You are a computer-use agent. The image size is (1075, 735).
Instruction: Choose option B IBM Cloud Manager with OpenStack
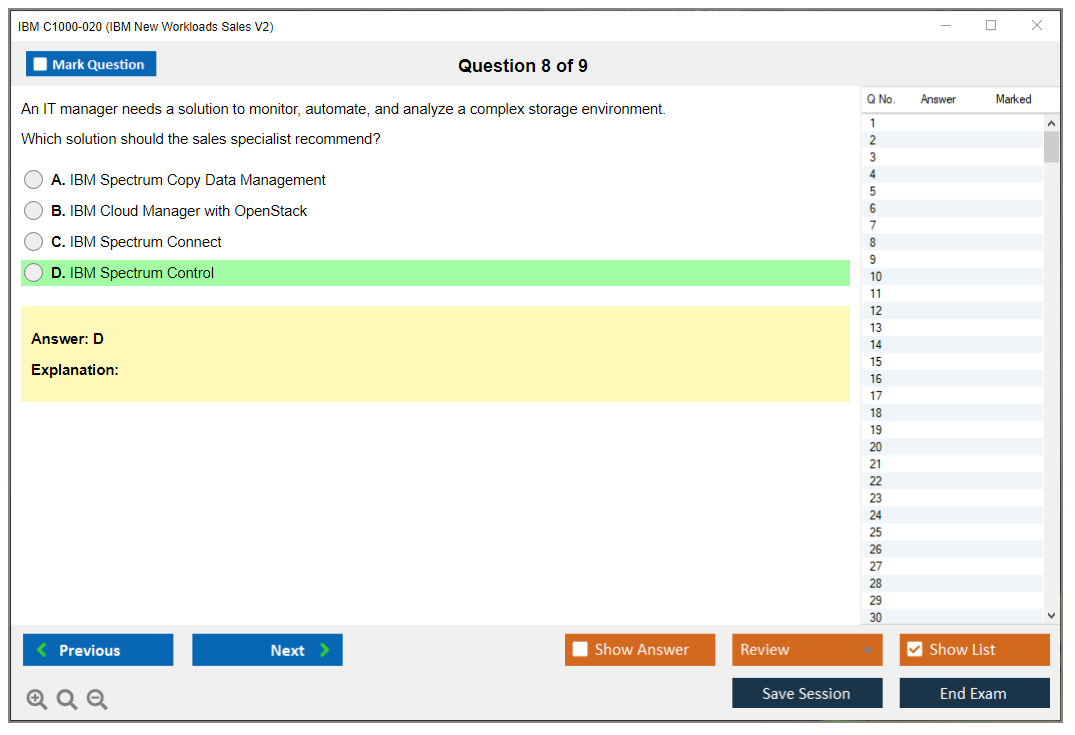point(34,211)
